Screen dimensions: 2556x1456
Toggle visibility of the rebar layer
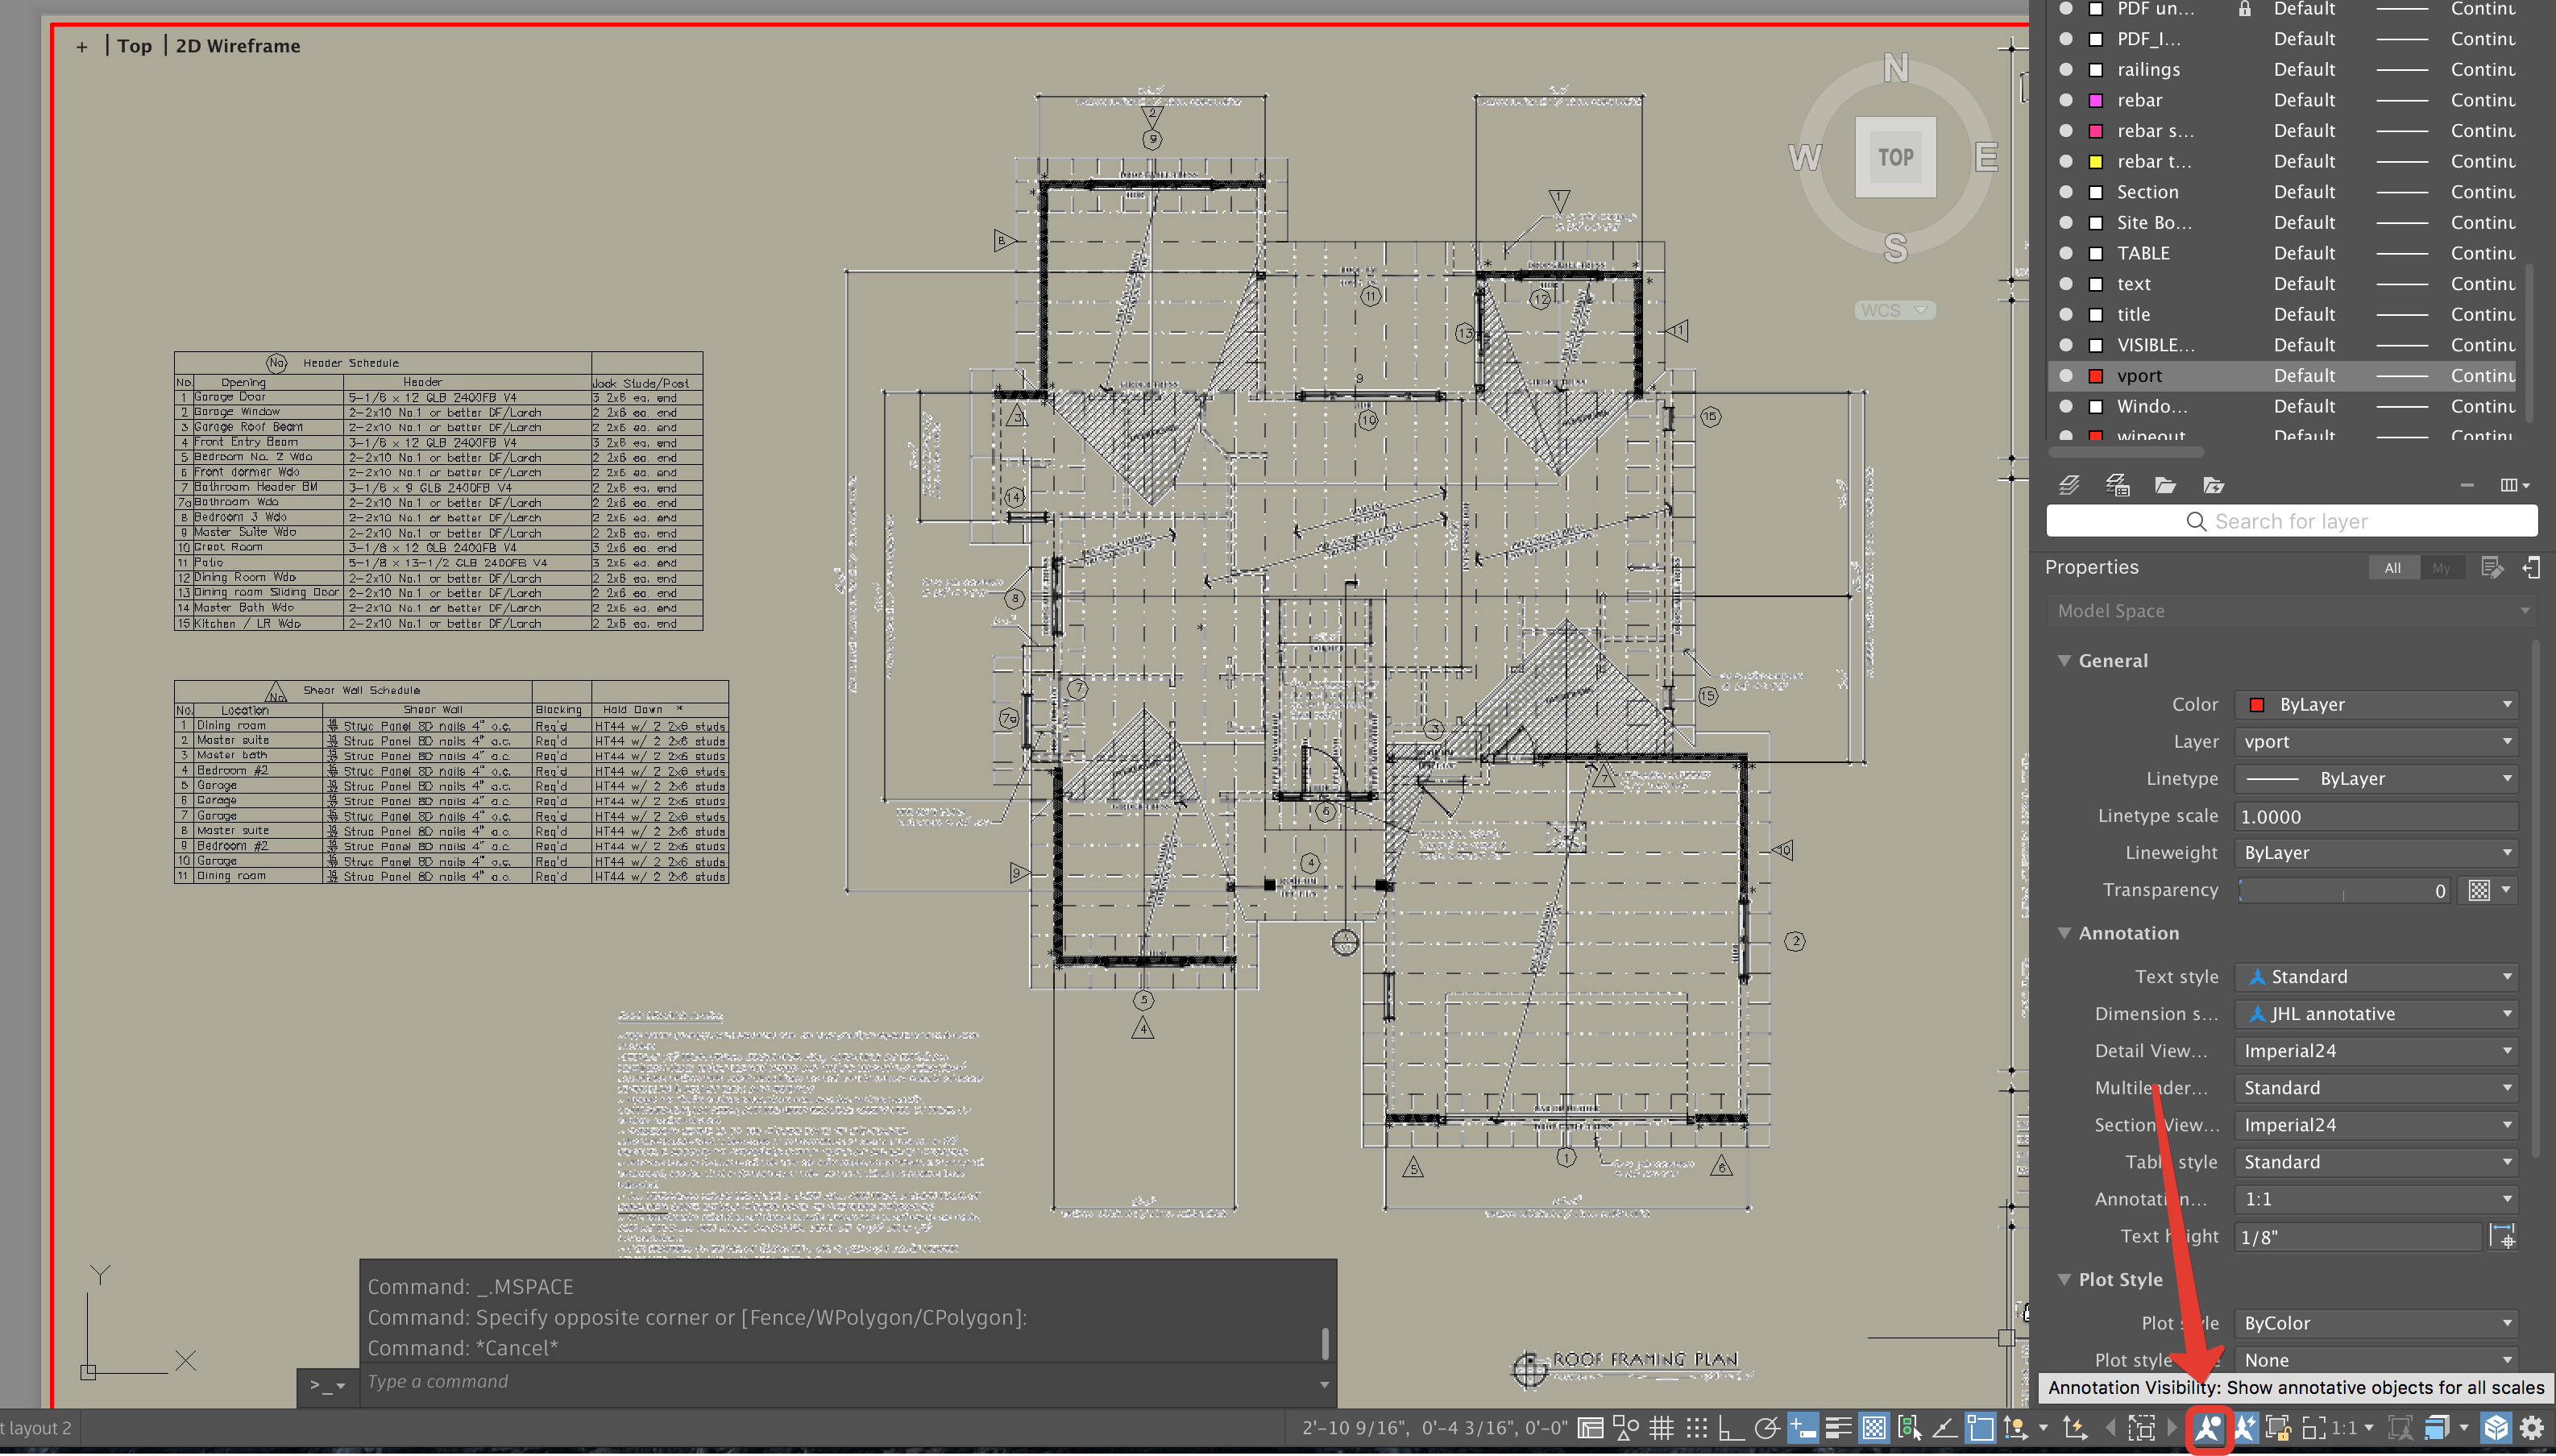[2065, 100]
